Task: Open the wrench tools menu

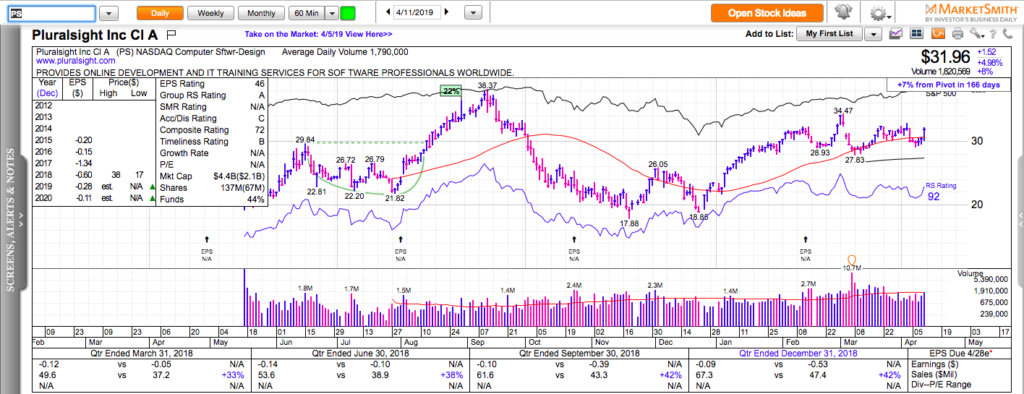Action: (x=976, y=34)
